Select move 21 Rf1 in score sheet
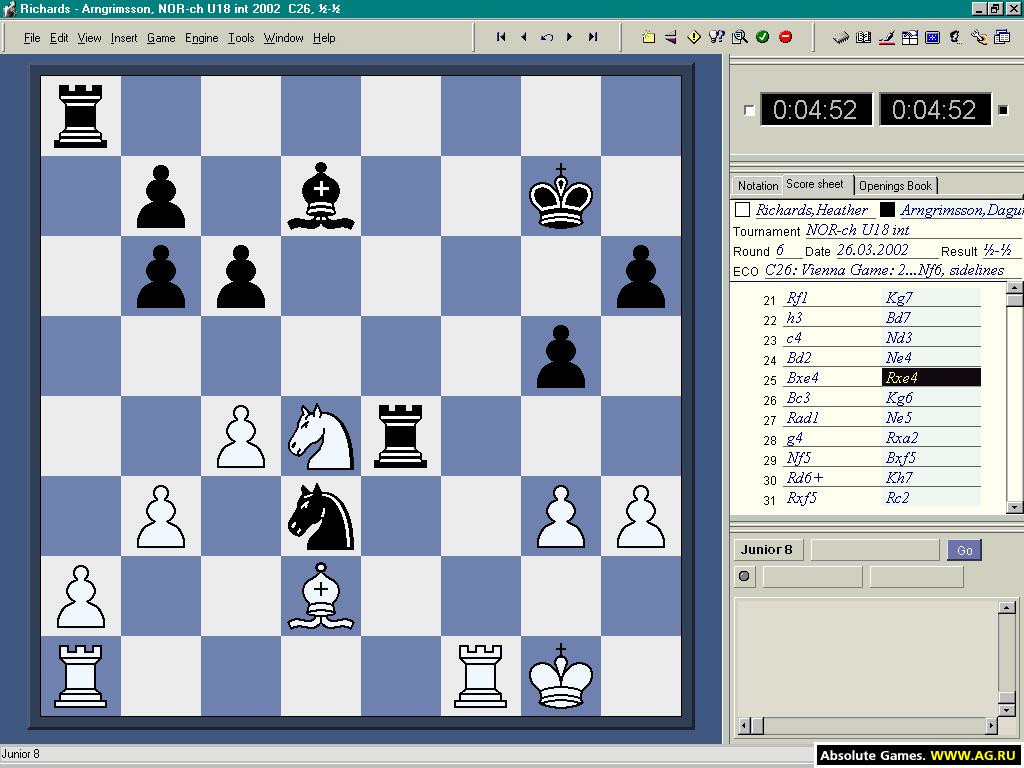This screenshot has width=1024, height=768. pos(831,298)
